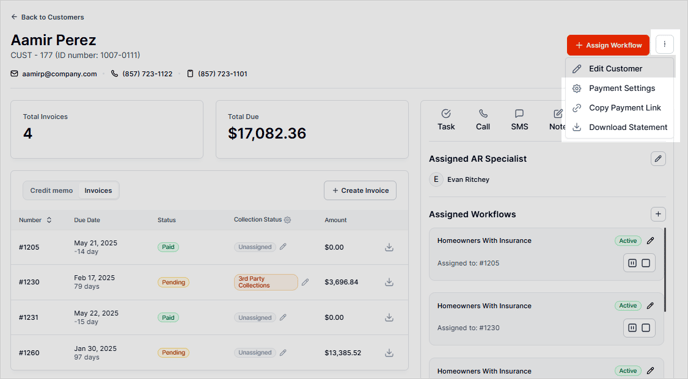
Task: Add a workflow with the plus icon
Action: pos(658,214)
